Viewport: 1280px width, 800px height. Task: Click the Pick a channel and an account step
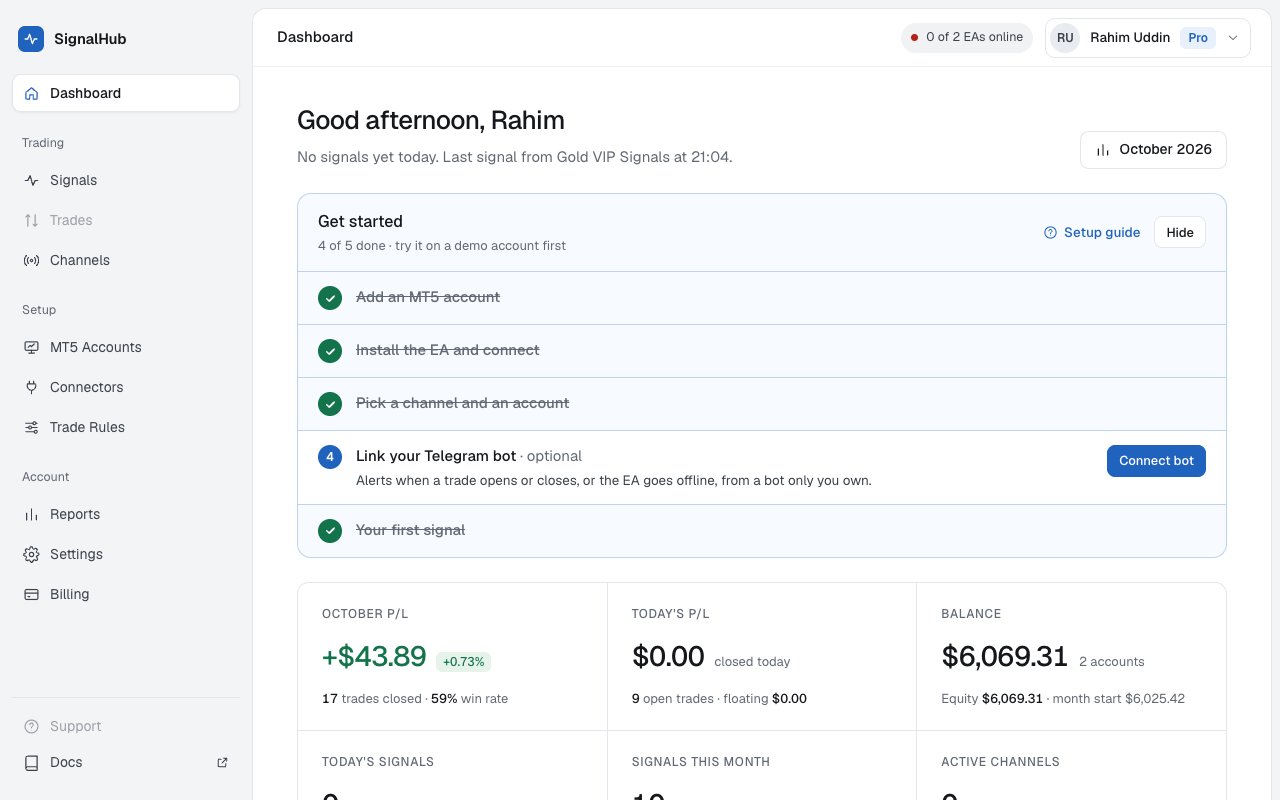762,404
